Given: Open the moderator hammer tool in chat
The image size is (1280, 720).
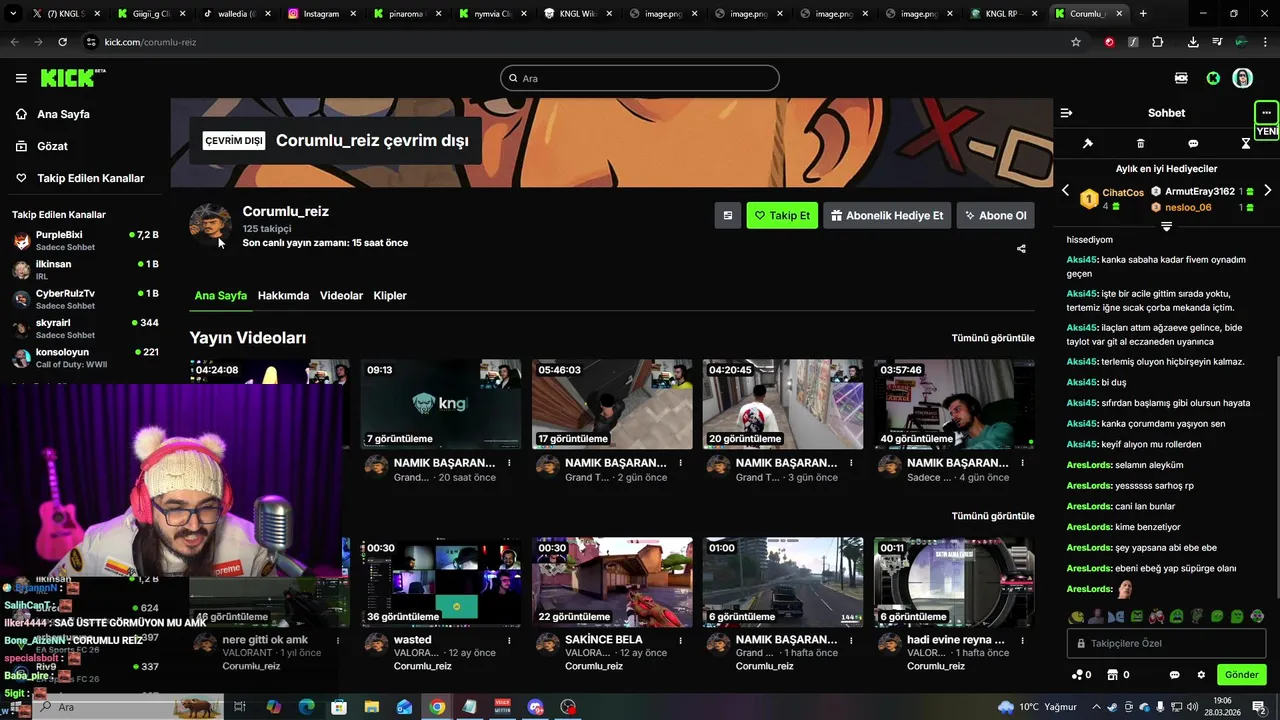Looking at the screenshot, I should click(x=1088, y=144).
